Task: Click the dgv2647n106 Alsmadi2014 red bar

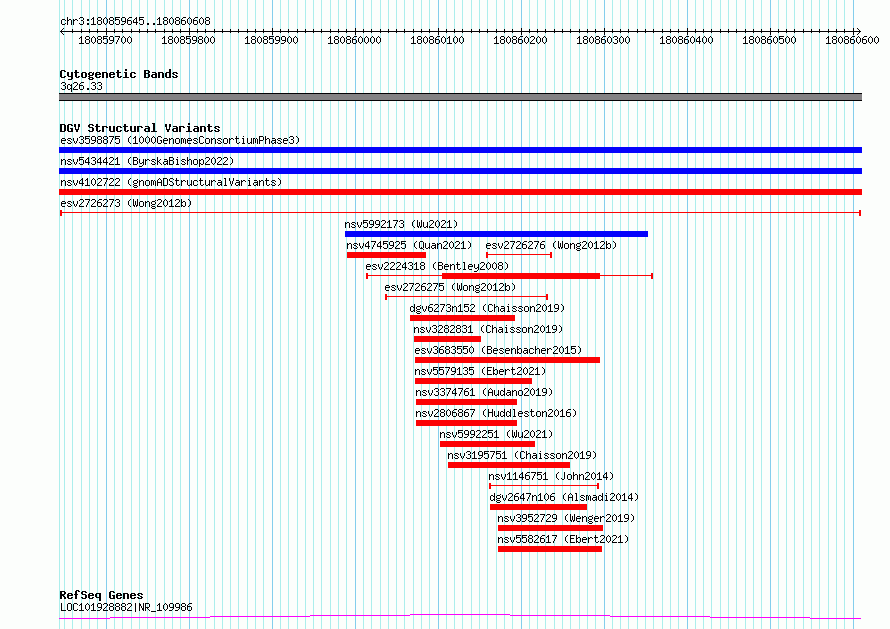Action: pyautogui.click(x=538, y=507)
